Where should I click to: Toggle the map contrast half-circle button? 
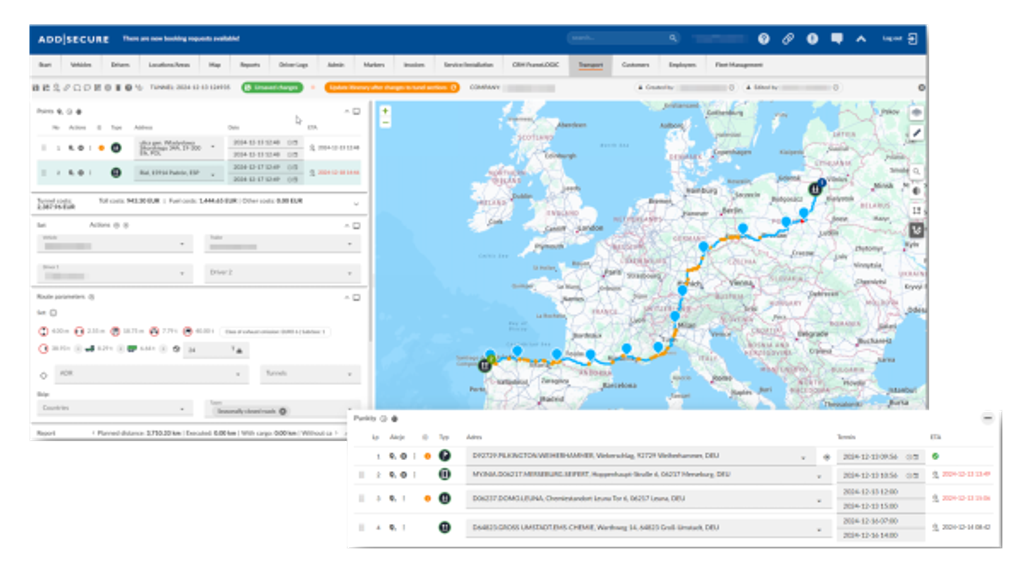click(917, 191)
